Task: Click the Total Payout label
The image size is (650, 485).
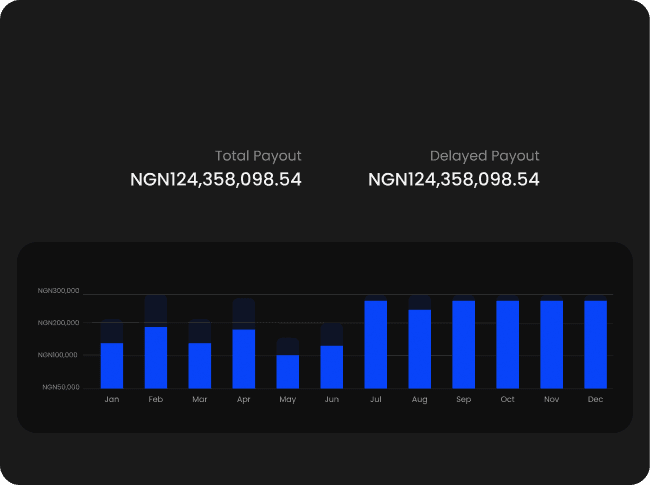Action: coord(258,156)
